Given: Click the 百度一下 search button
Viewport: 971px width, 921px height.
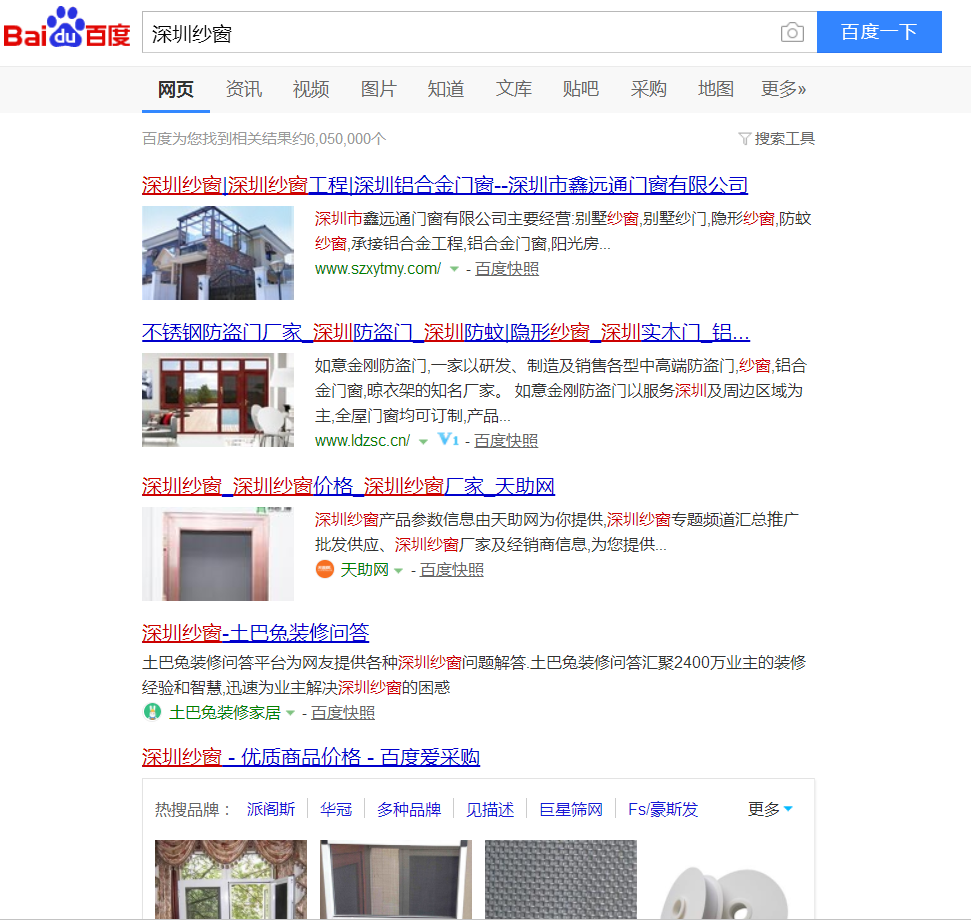Looking at the screenshot, I should [879, 32].
